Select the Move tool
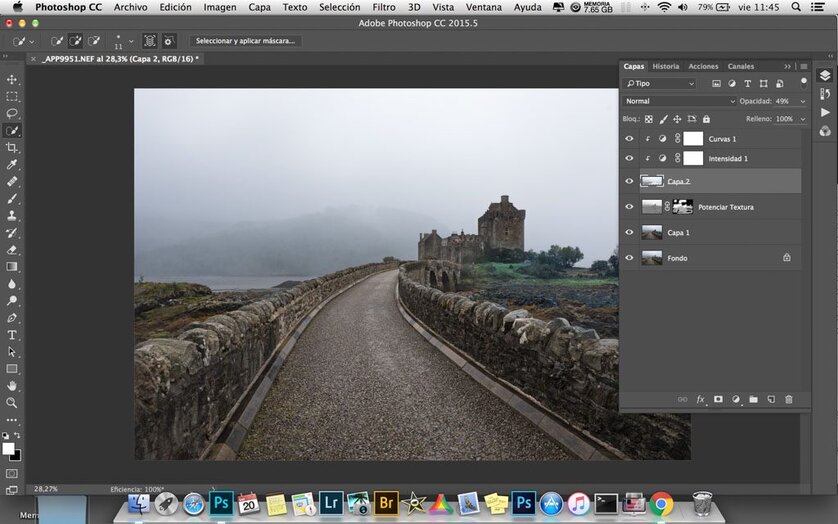Image resolution: width=838 pixels, height=524 pixels. [x=12, y=79]
